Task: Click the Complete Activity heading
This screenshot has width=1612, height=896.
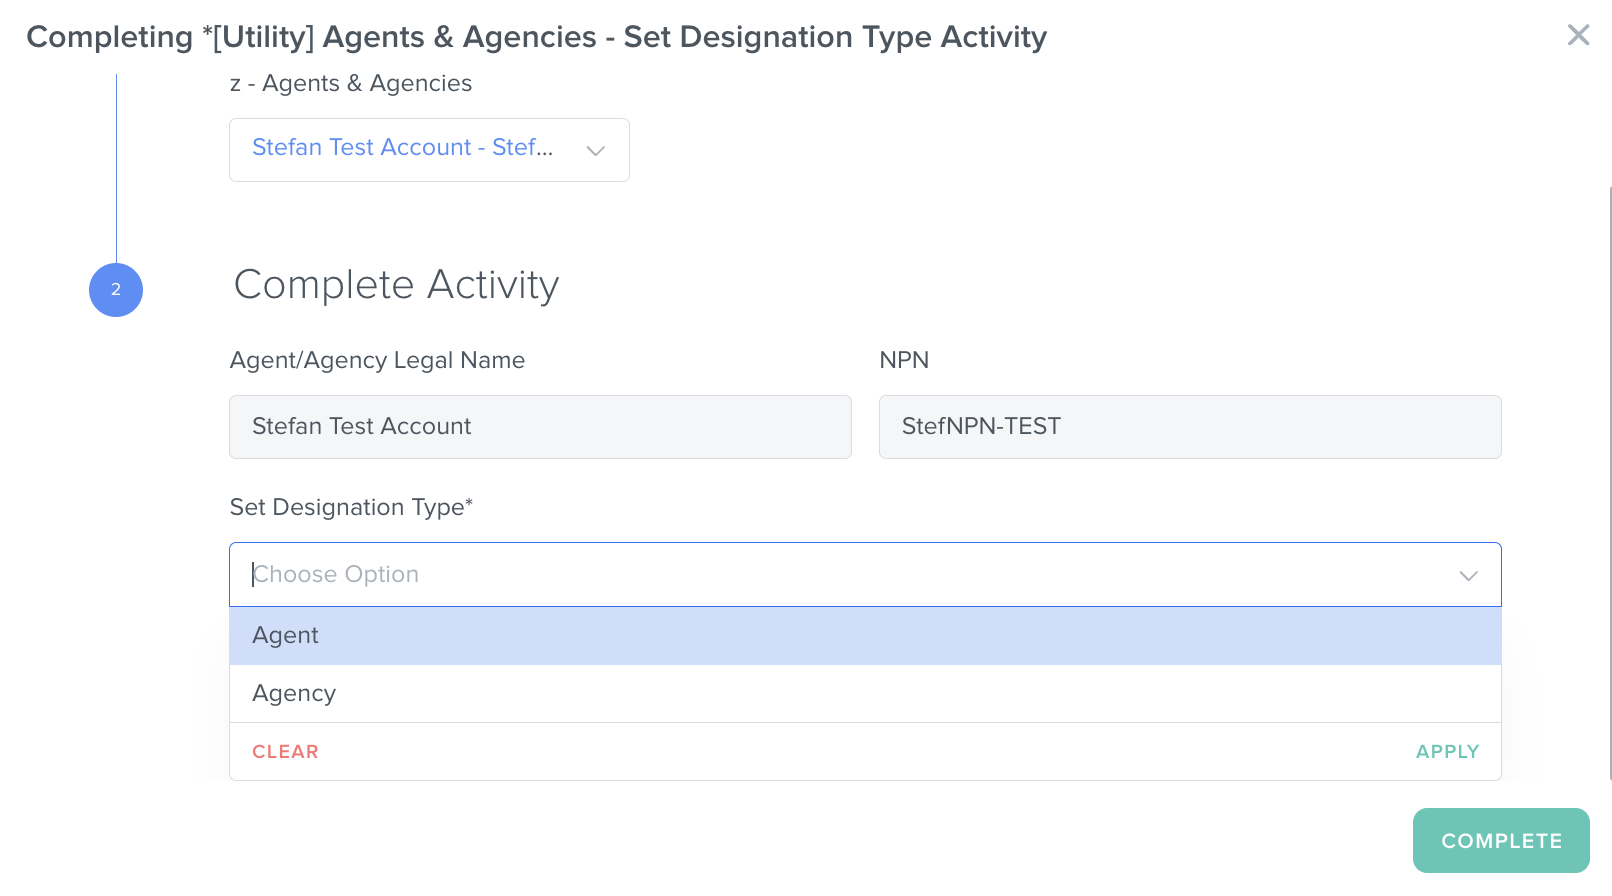Action: click(x=396, y=285)
